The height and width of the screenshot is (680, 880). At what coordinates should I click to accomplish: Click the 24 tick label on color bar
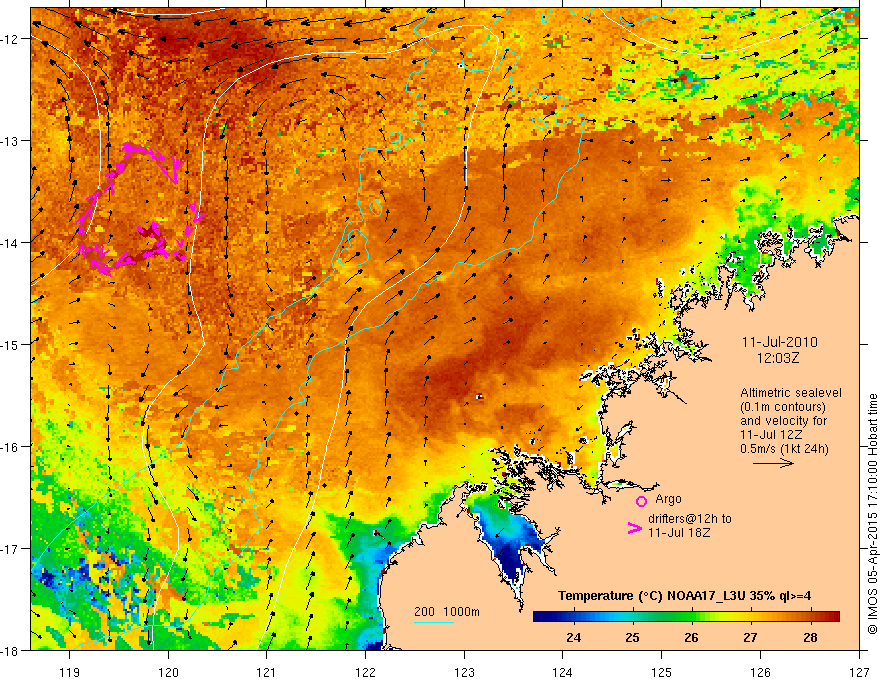tap(574, 637)
